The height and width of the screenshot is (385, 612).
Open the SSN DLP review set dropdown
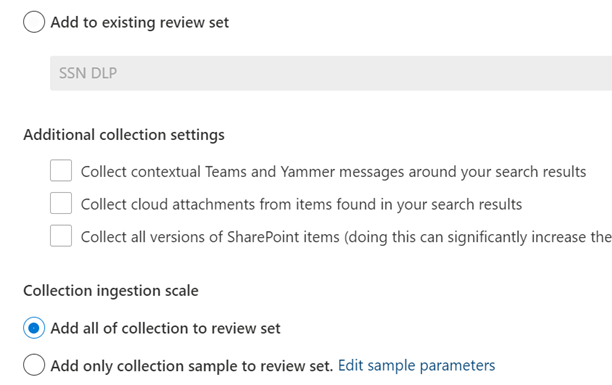coord(331,73)
